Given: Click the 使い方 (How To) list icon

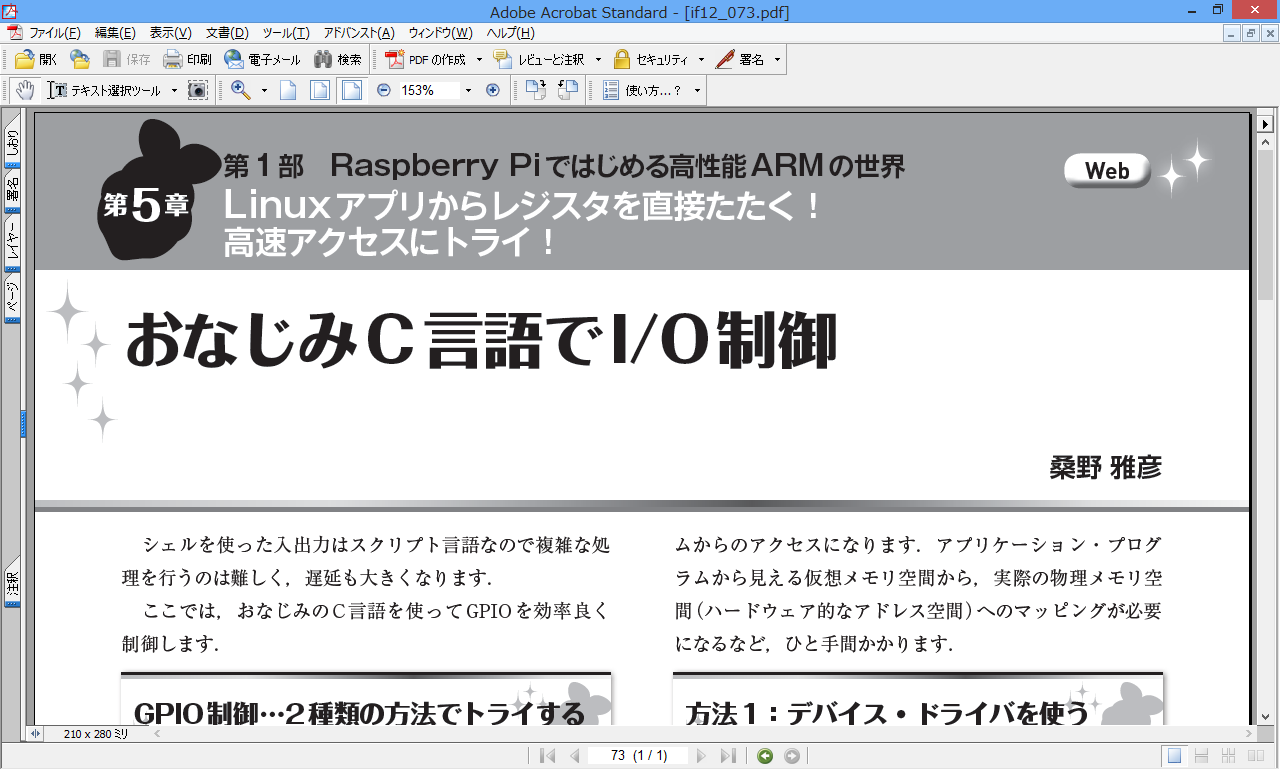Looking at the screenshot, I should tap(611, 90).
